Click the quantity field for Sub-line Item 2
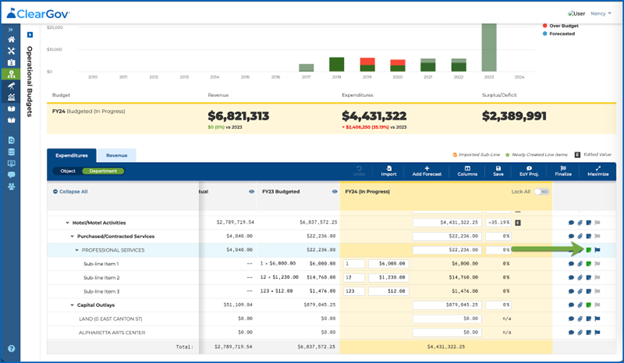The image size is (624, 363). tap(354, 277)
